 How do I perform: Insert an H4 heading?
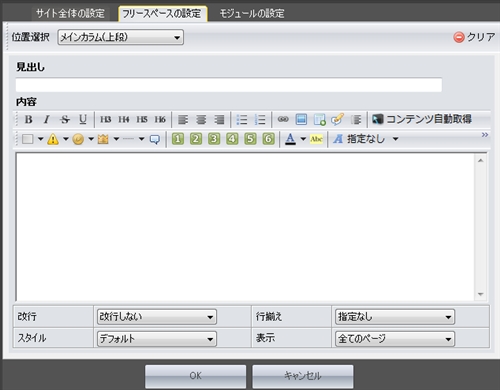124,119
